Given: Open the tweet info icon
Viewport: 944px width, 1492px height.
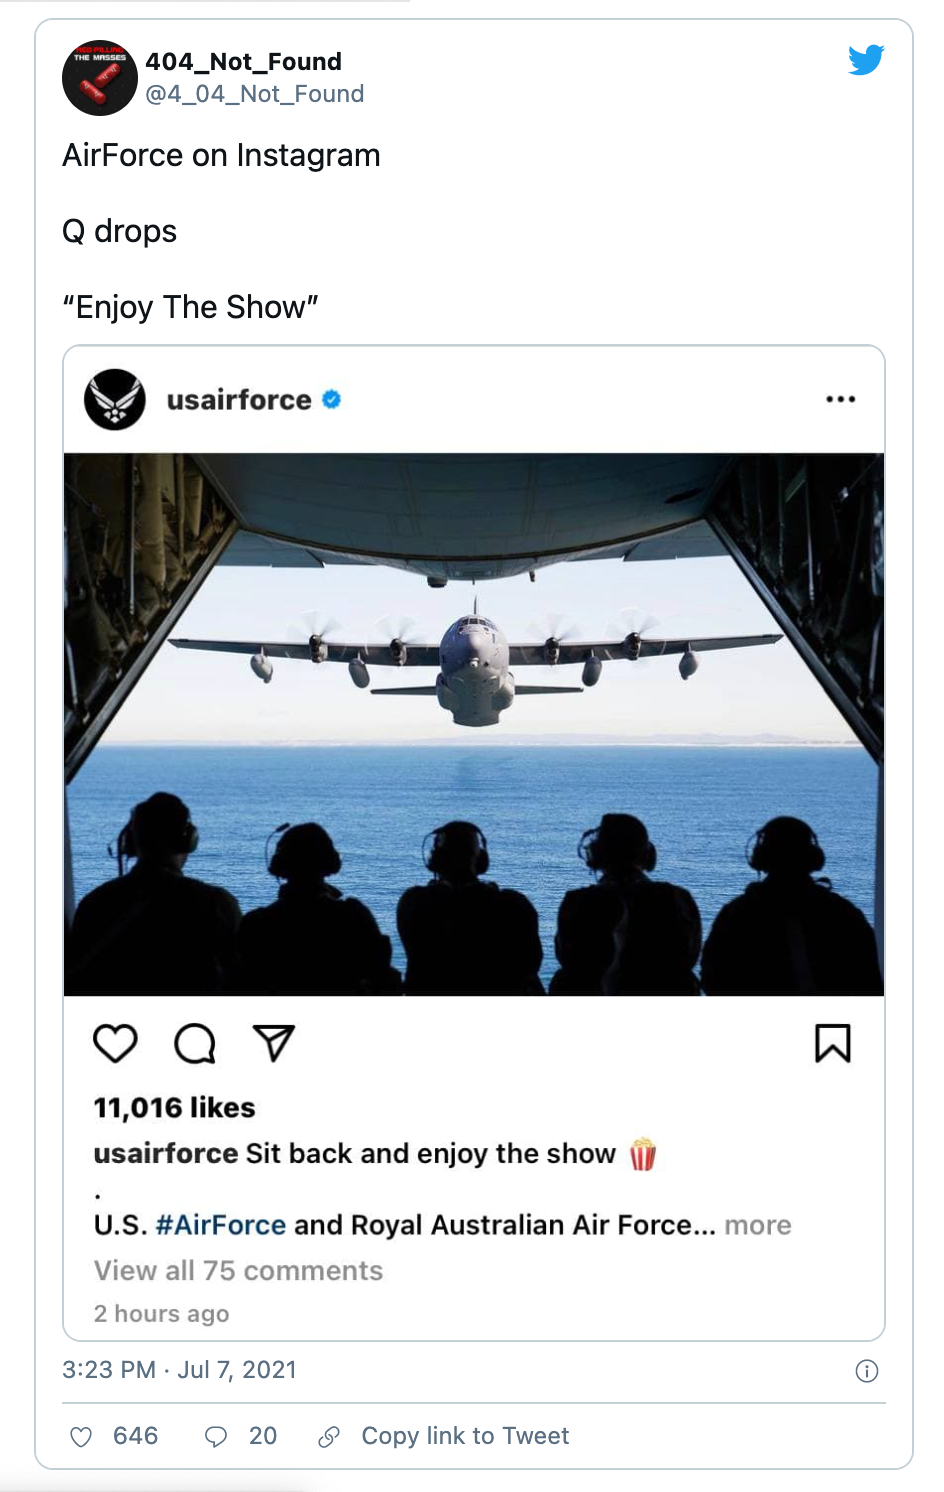Looking at the screenshot, I should (867, 1371).
